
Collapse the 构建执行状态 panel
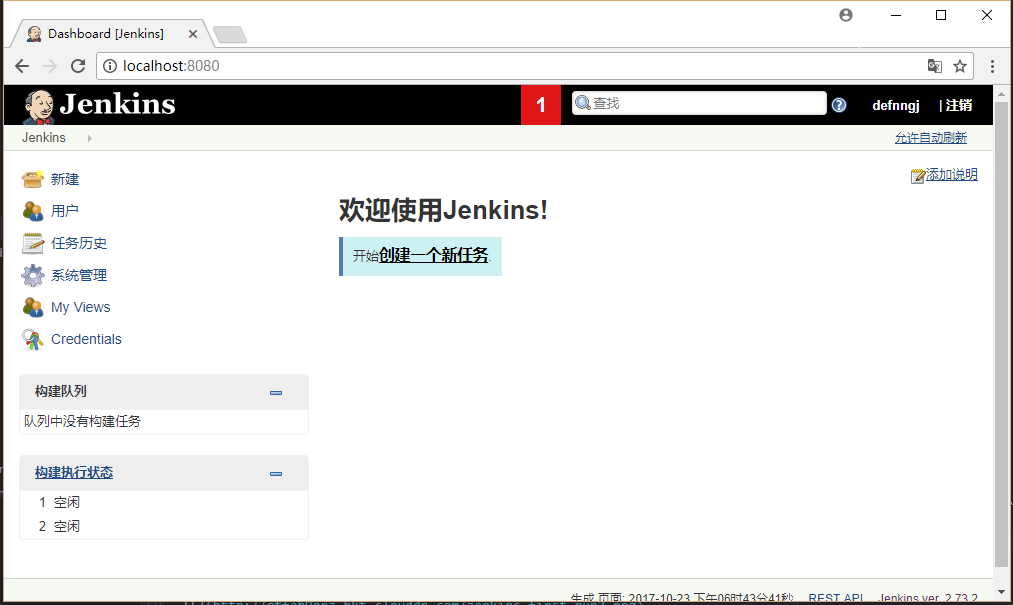[276, 474]
